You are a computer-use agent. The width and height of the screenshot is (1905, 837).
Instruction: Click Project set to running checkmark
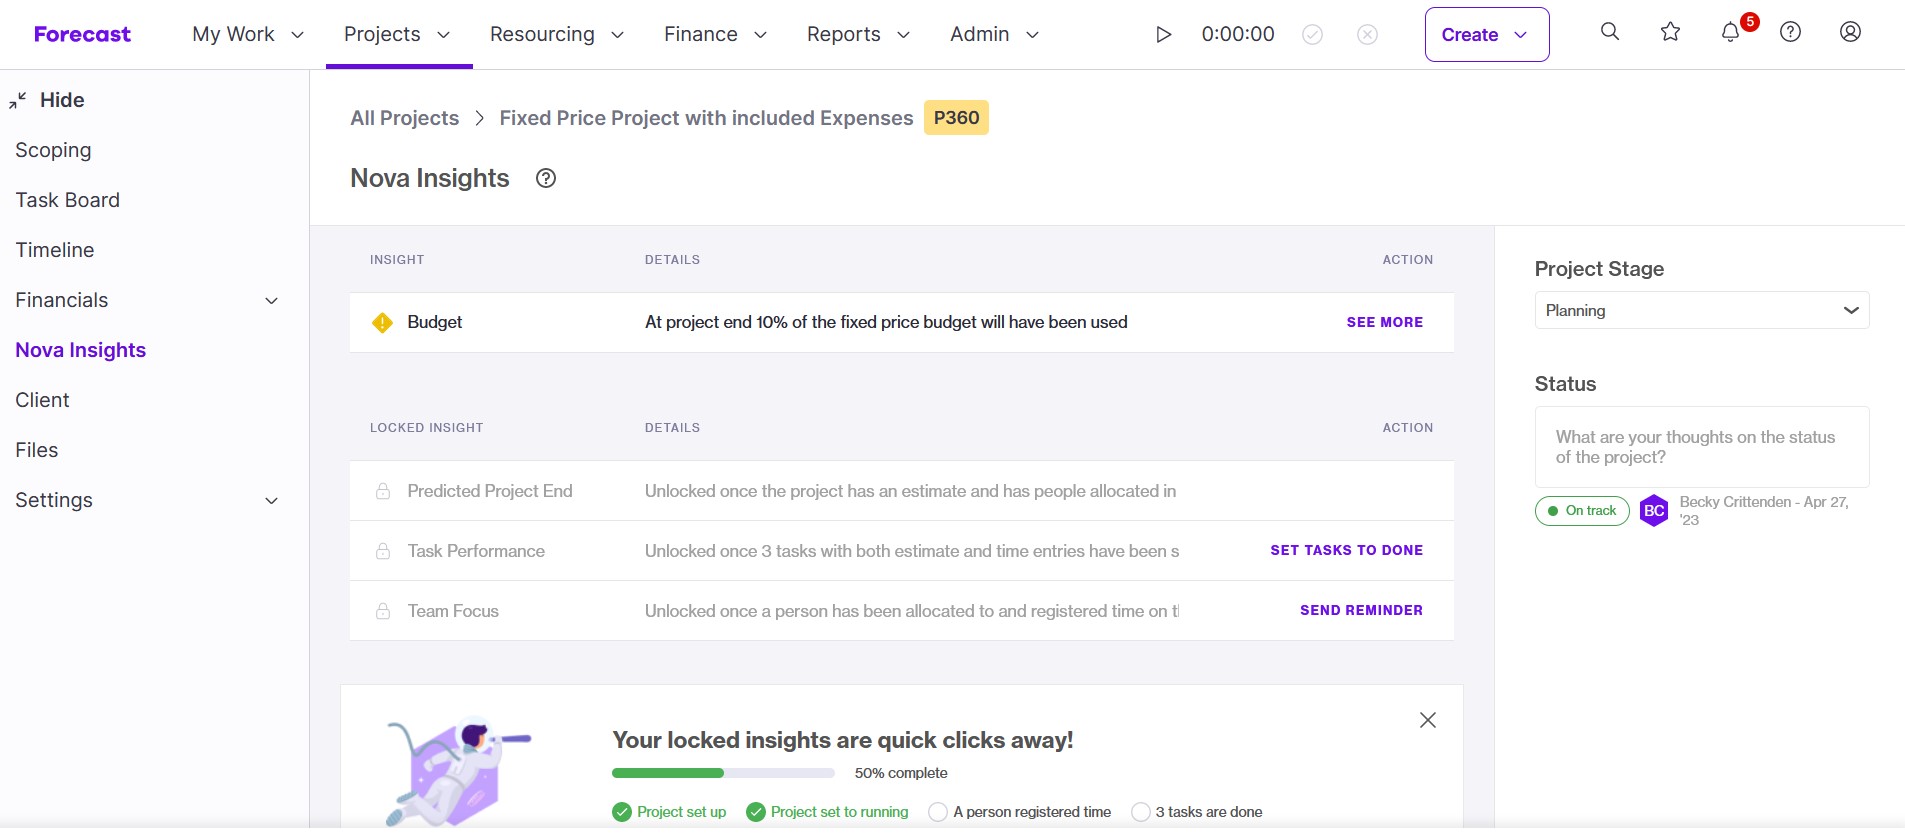756,812
